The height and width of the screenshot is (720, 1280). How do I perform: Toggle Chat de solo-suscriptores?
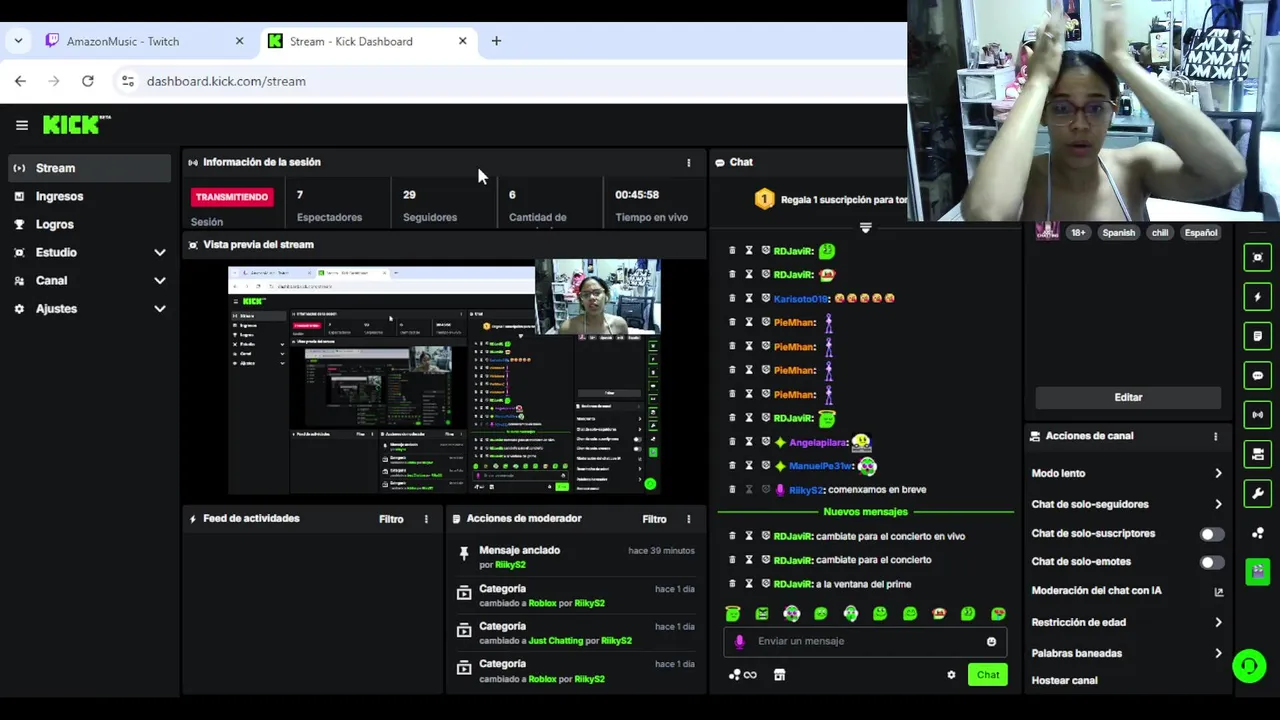coord(1212,534)
